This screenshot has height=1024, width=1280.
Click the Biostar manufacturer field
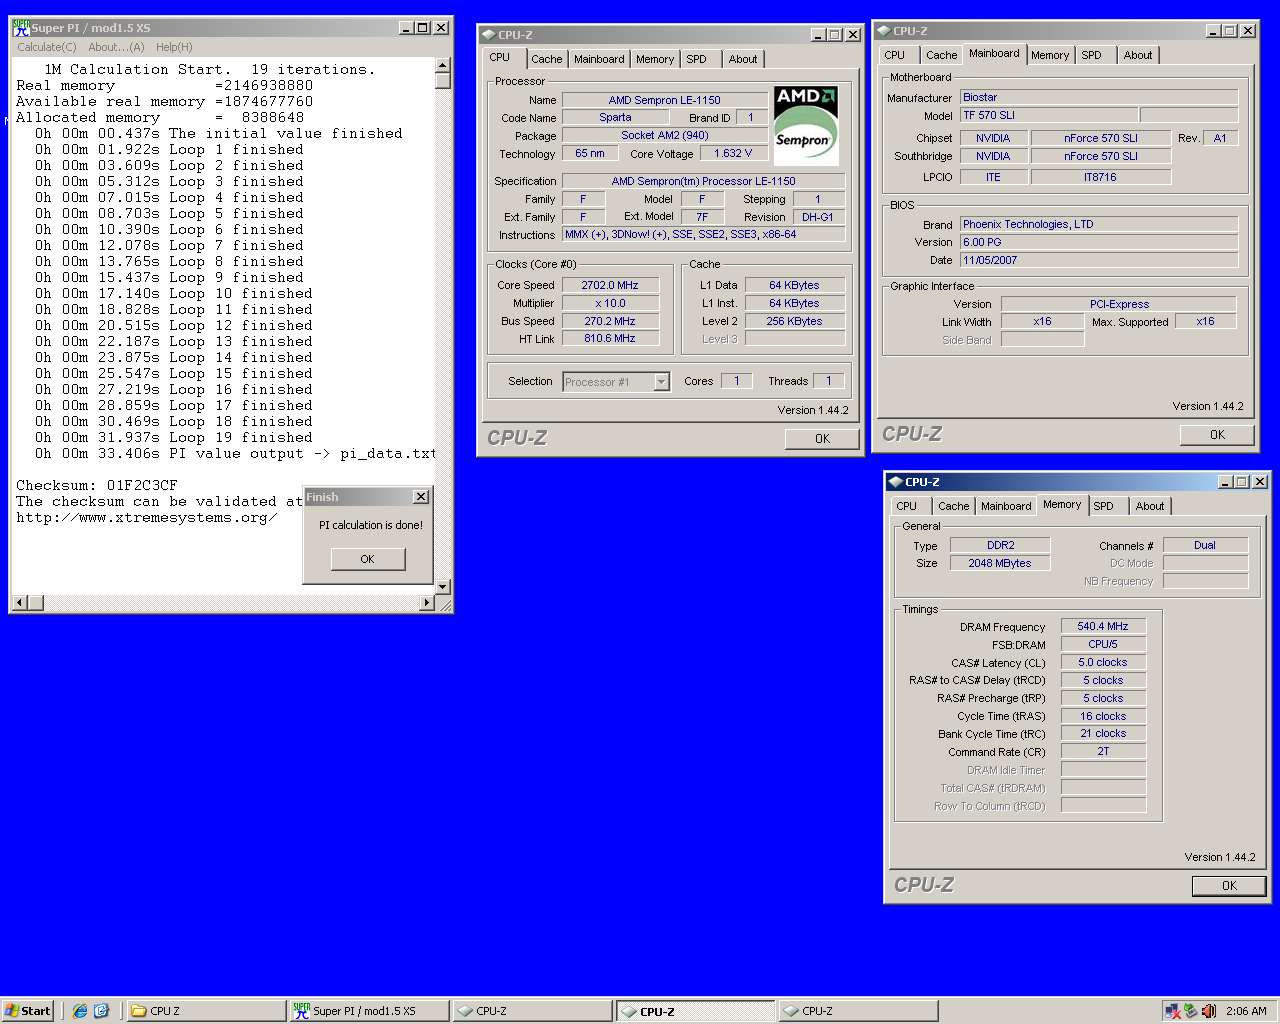pos(1099,97)
